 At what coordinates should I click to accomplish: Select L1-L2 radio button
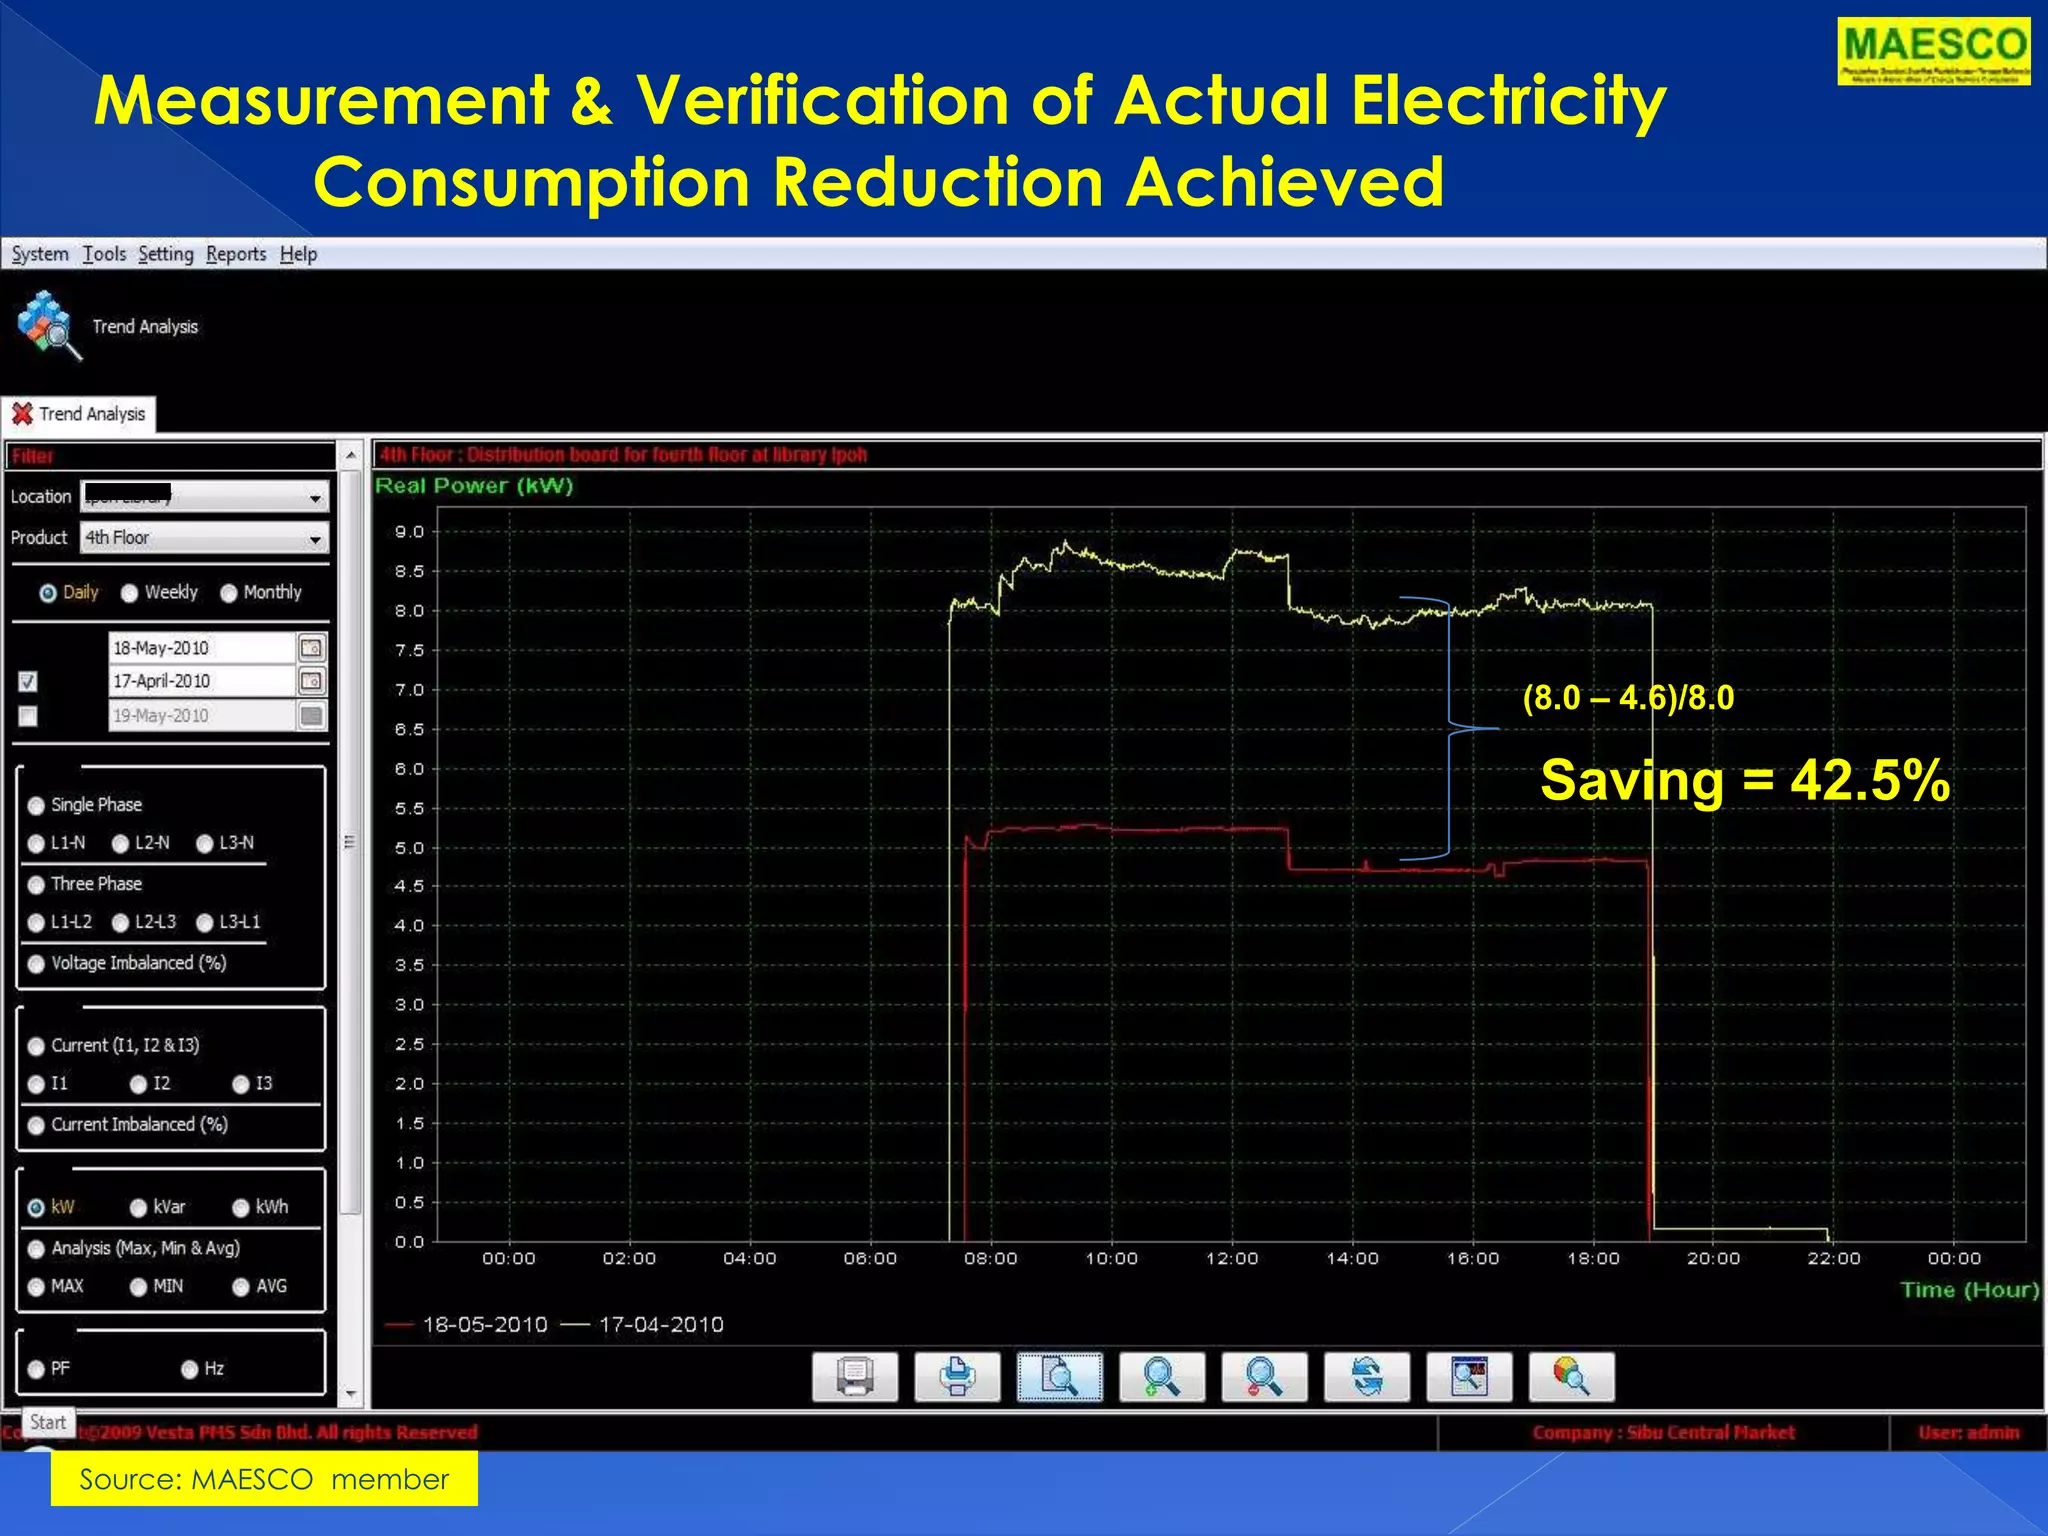pos(36,922)
